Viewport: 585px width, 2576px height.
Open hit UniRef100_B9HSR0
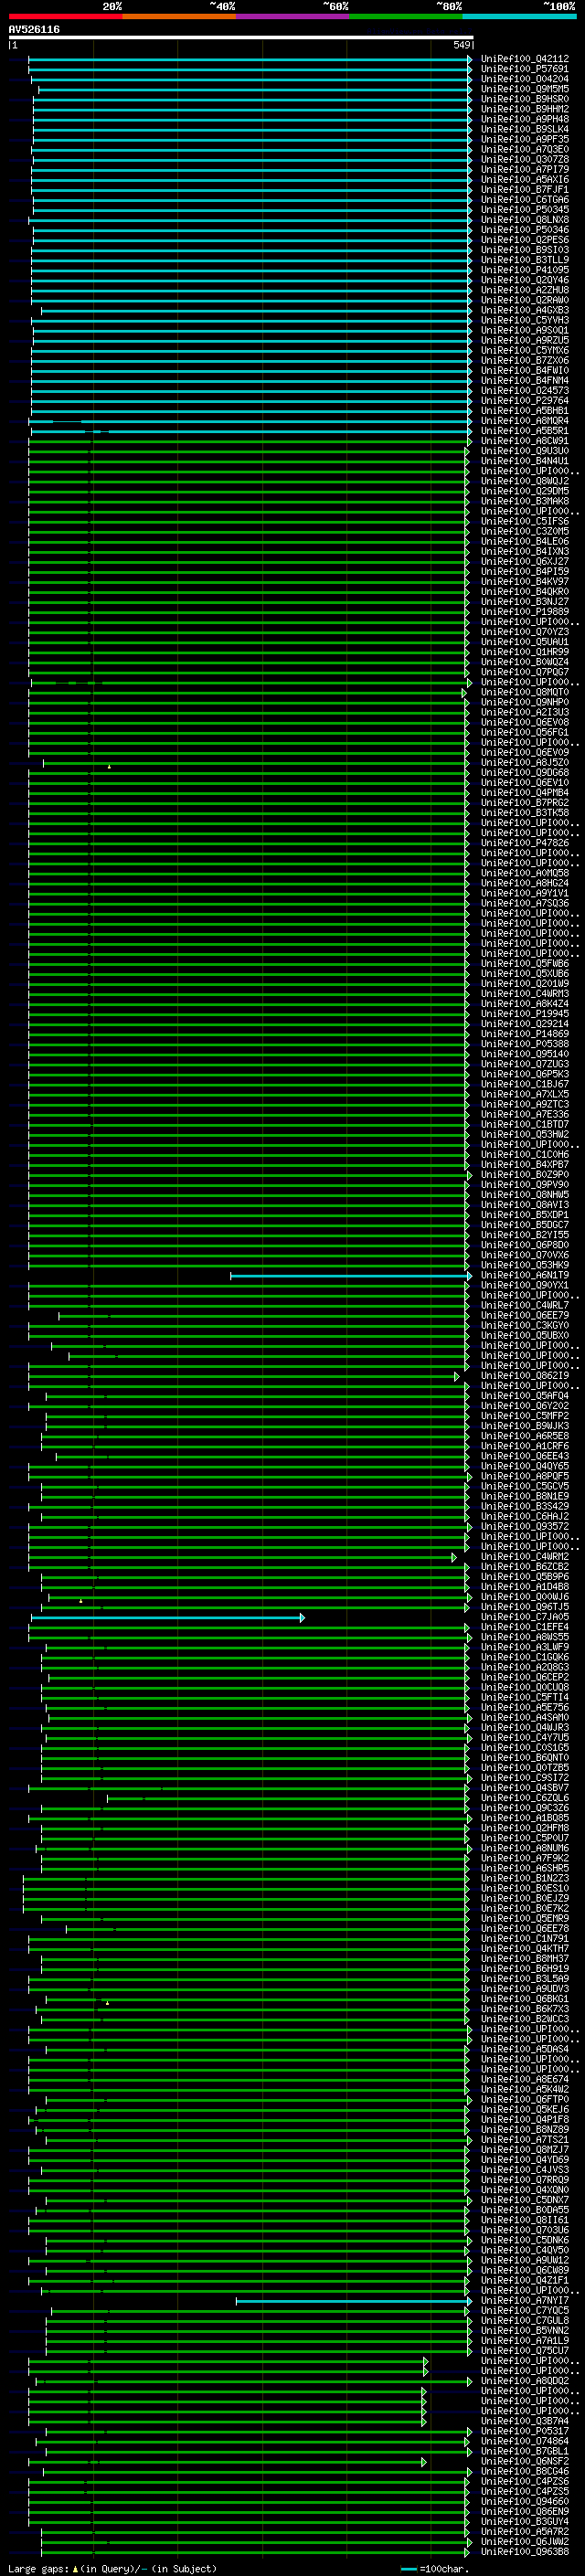click(x=524, y=99)
